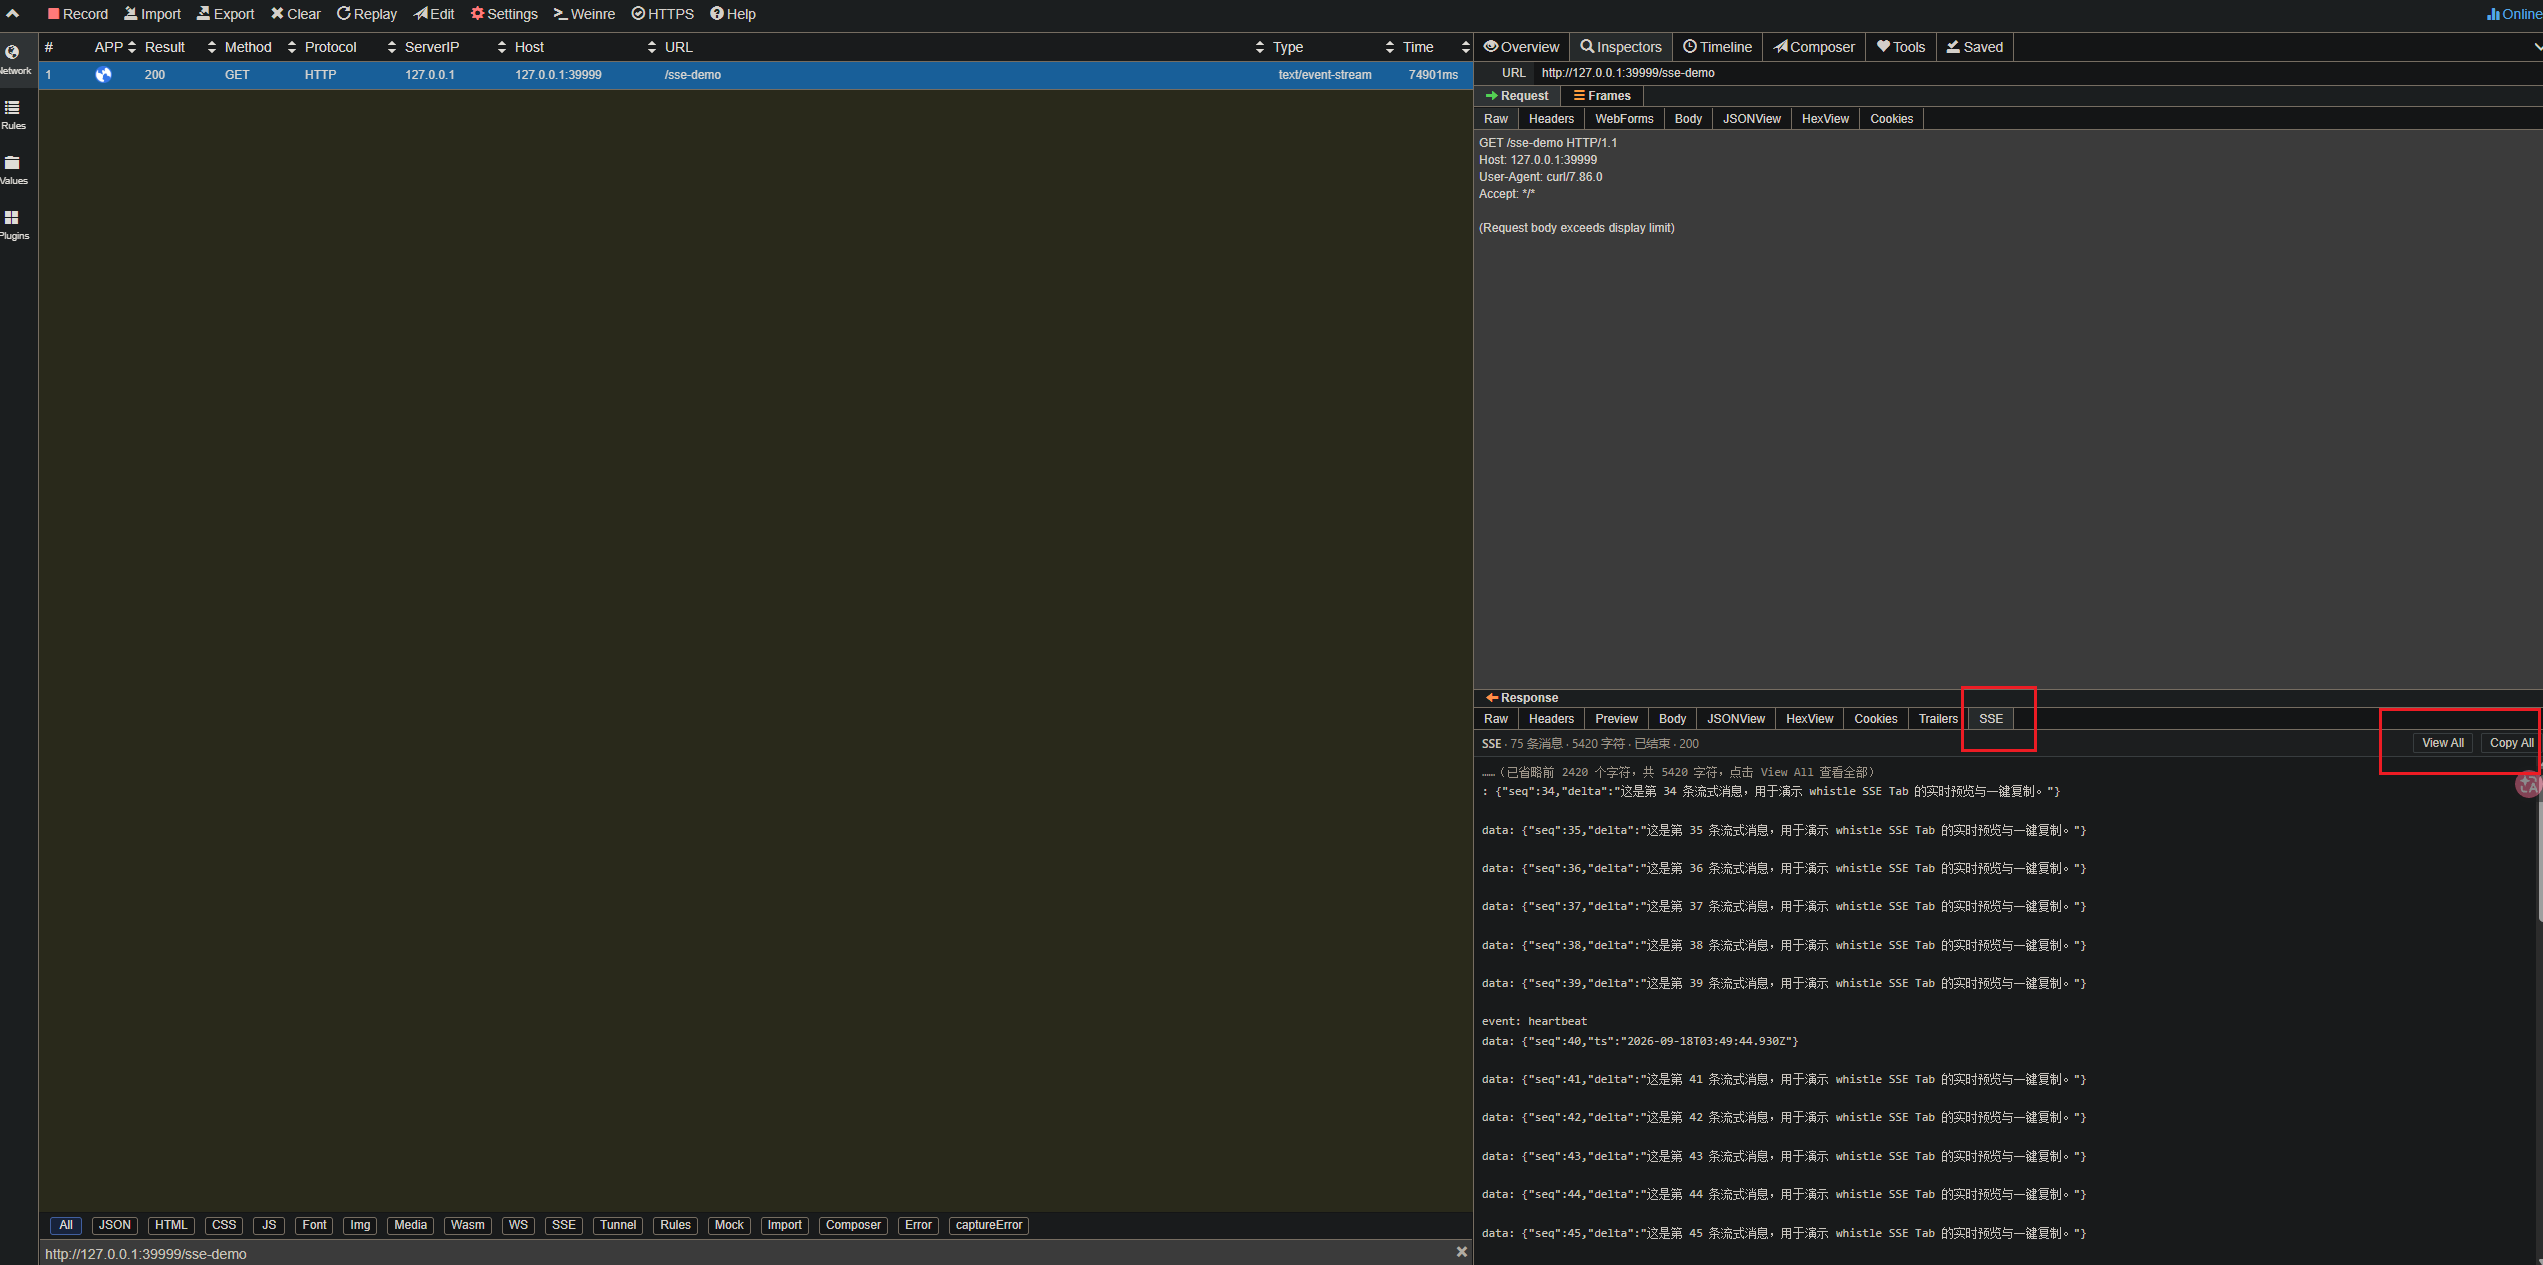Close the bottom URL status bar
Image resolution: width=2543 pixels, height=1265 pixels.
[1461, 1252]
